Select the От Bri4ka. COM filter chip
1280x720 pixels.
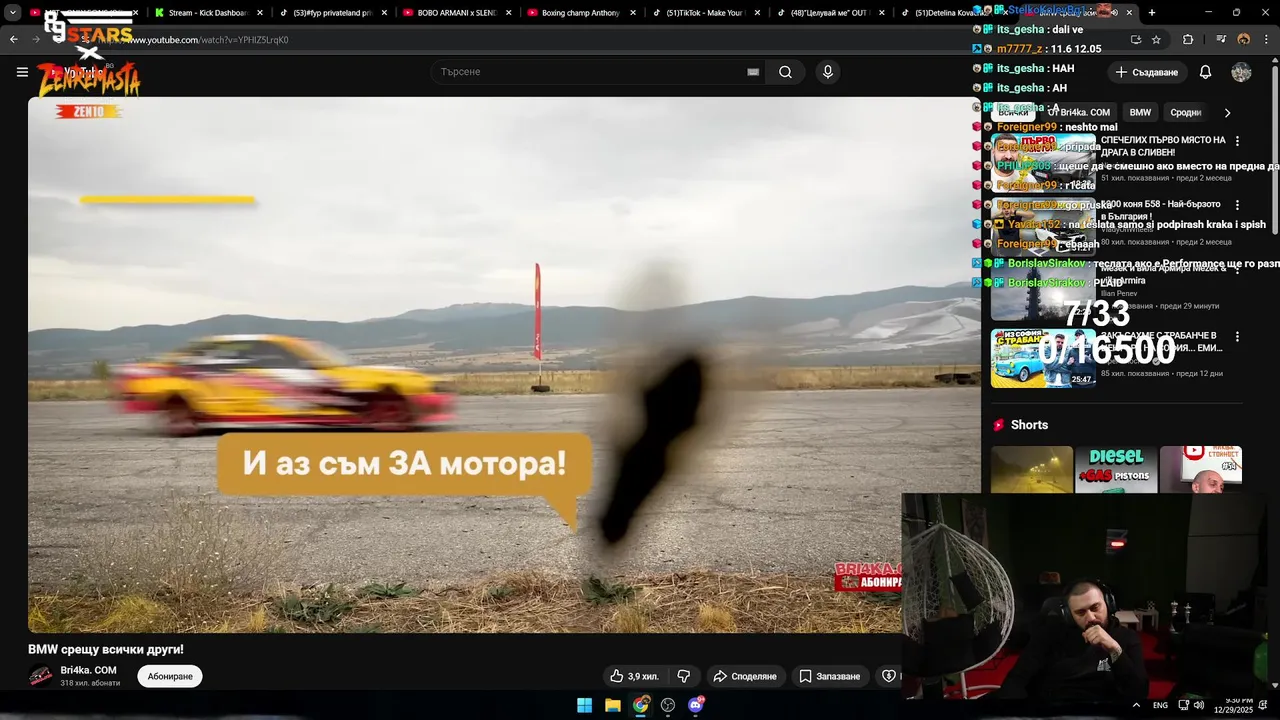pos(1078,113)
